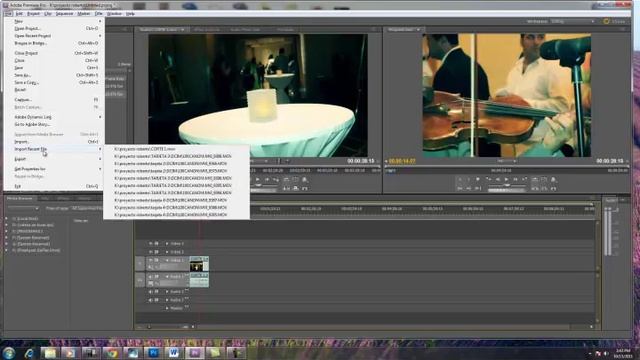Viewport: 640px width, 360px height.
Task: Open the Workspace dropdown at top right
Action: coord(572,21)
